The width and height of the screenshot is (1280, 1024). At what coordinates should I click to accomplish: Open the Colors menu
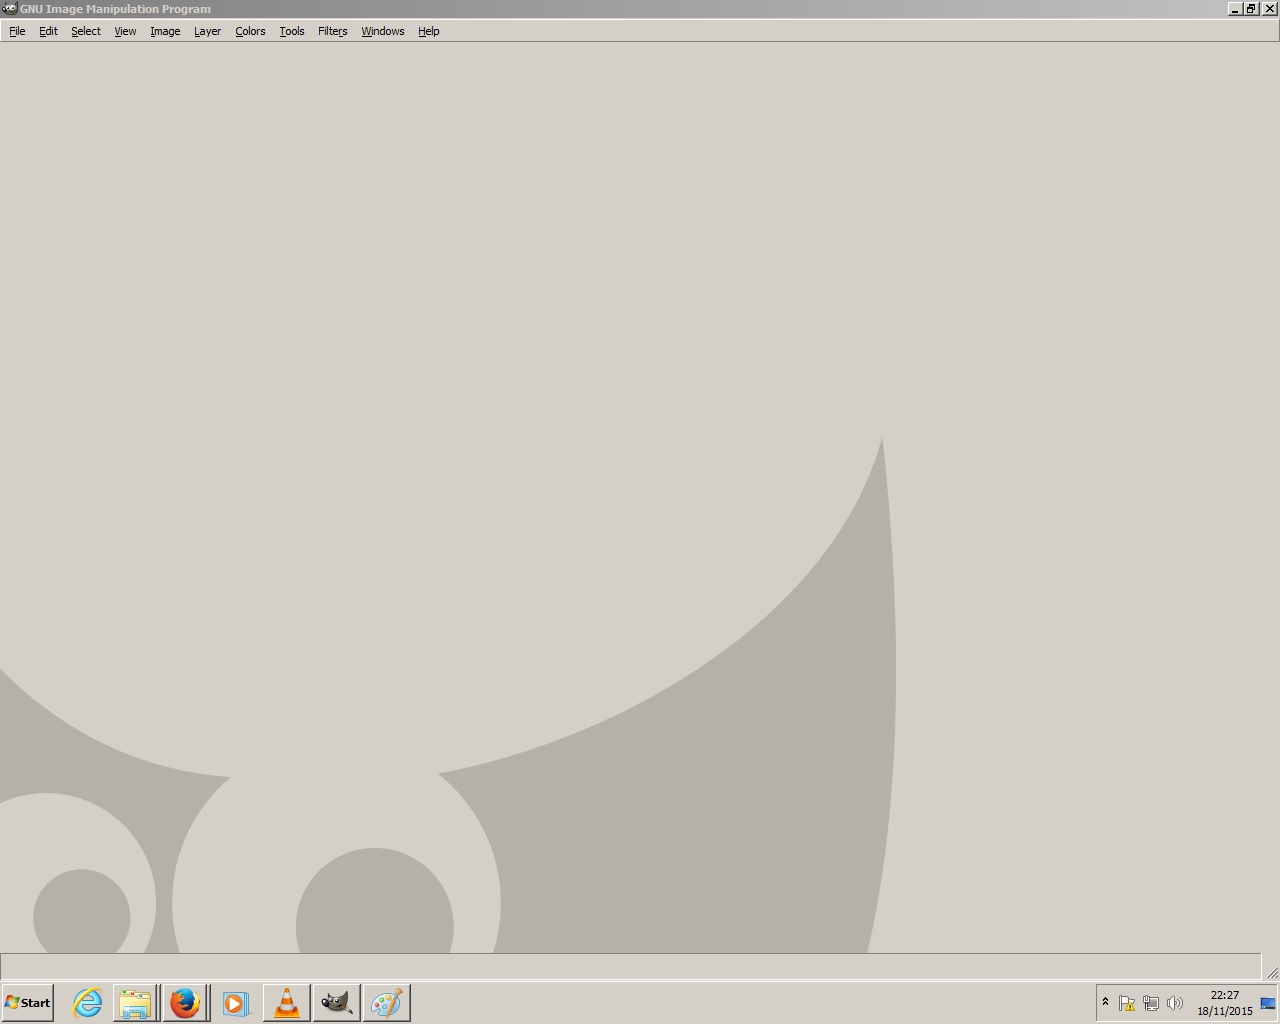pos(250,31)
